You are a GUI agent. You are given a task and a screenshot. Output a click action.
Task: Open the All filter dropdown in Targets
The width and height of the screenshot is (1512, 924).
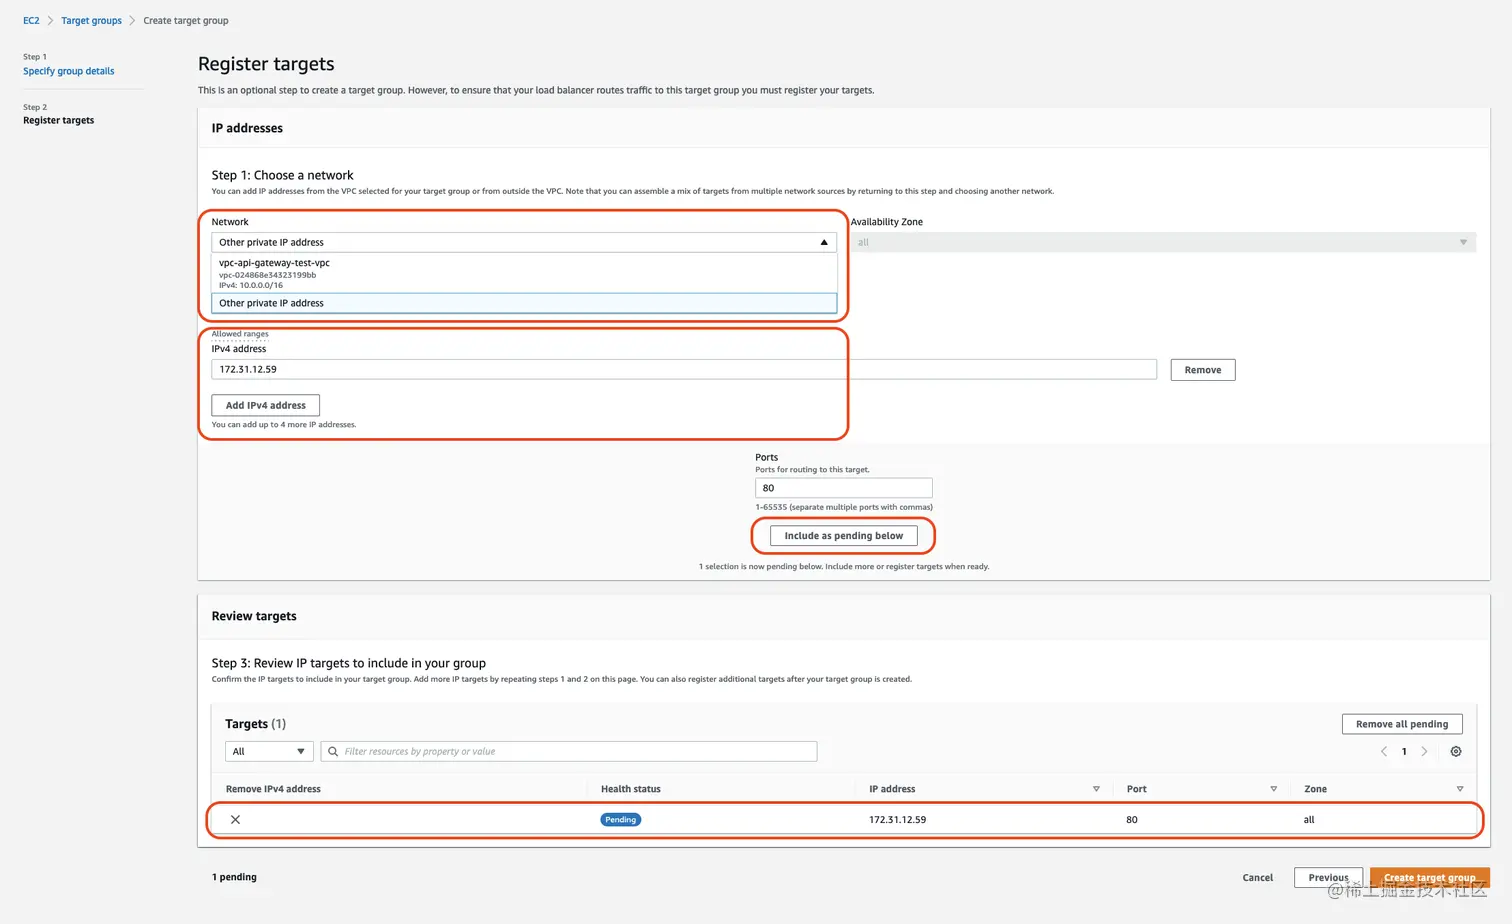click(268, 751)
